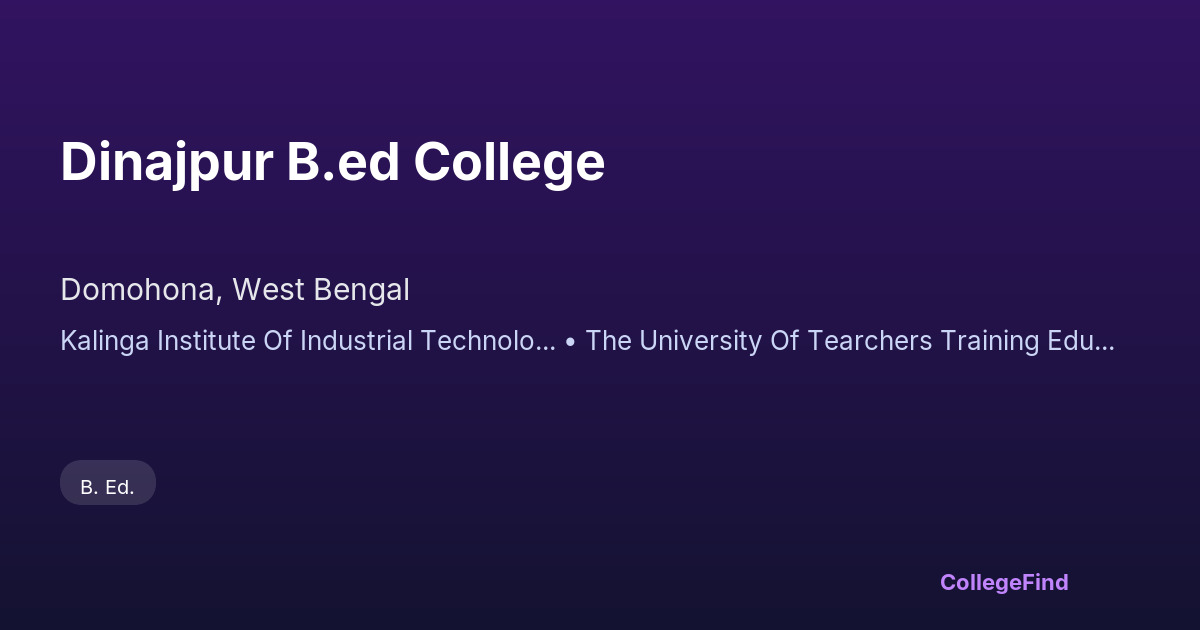Click the bullet separator between affiliations
This screenshot has height=630, width=1200.
pos(570,341)
